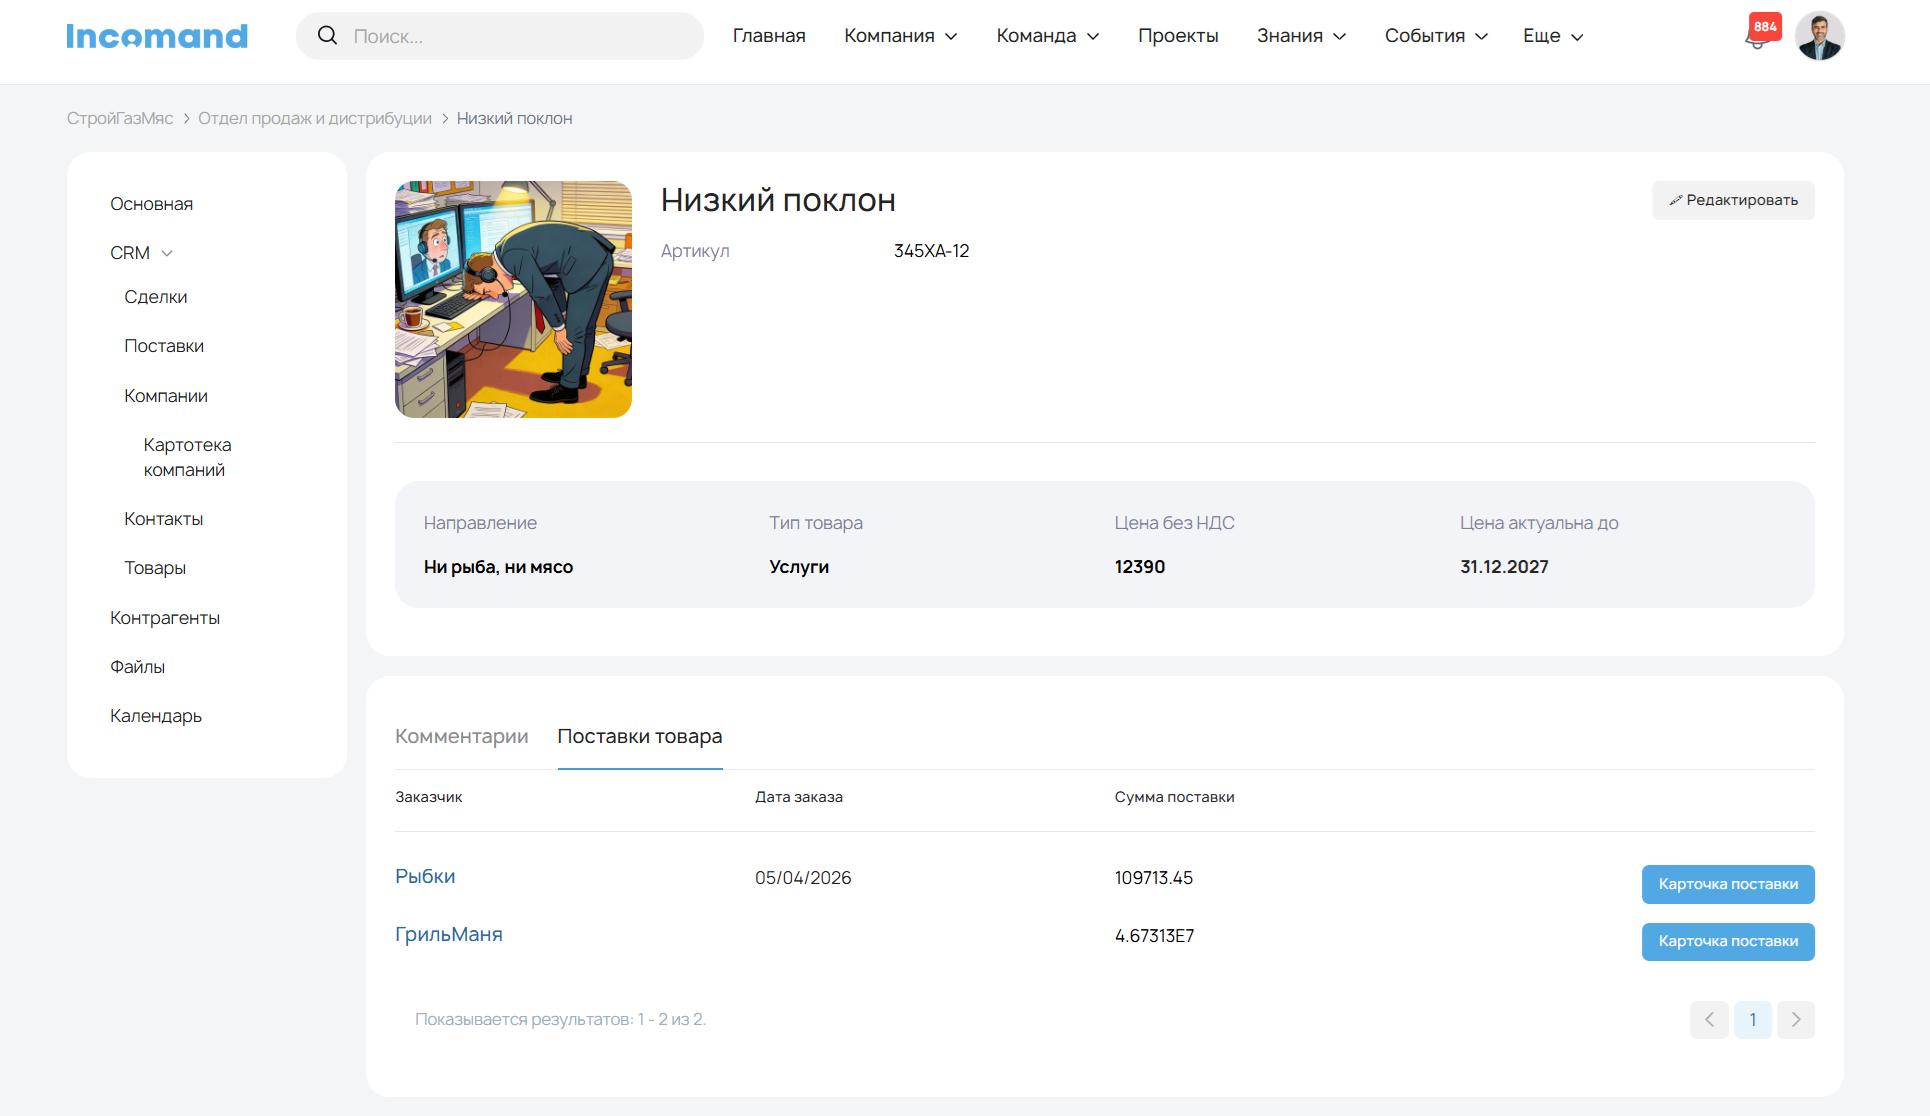
Task: Click the Сумма поставки column header
Action: point(1175,797)
